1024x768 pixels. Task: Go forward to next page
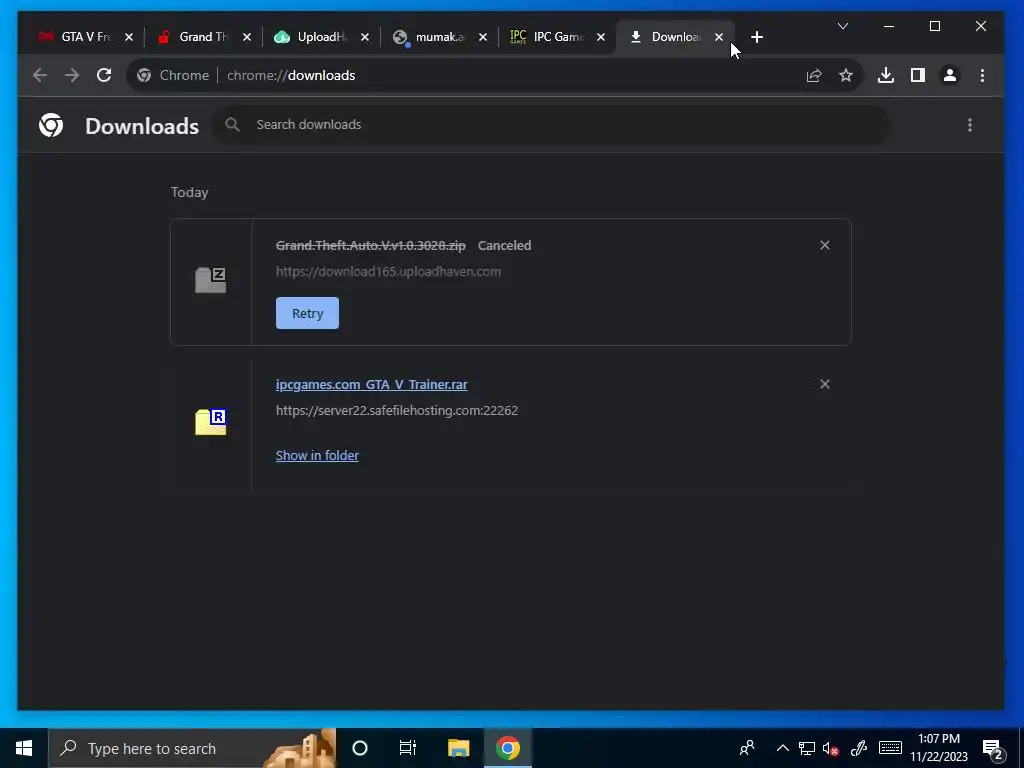(x=72, y=75)
